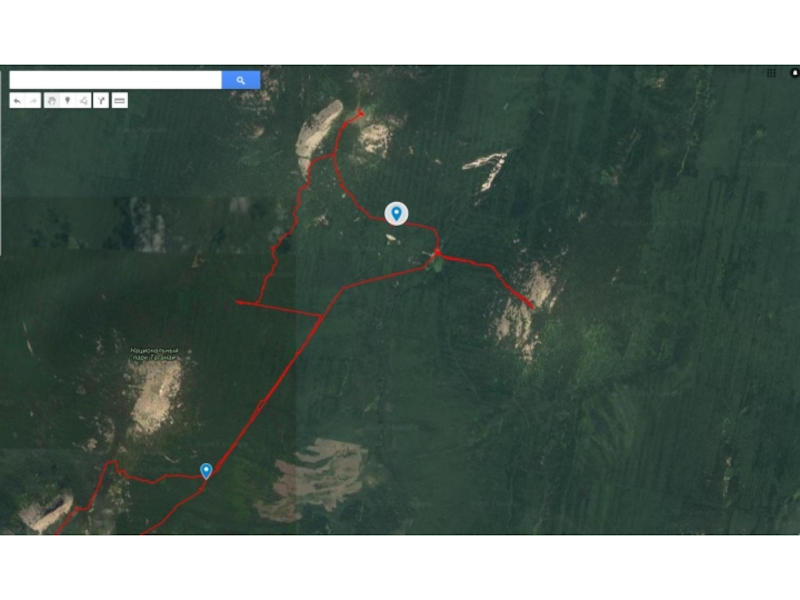
Task: Click the red trail junction node east of pin
Action: pos(437,252)
